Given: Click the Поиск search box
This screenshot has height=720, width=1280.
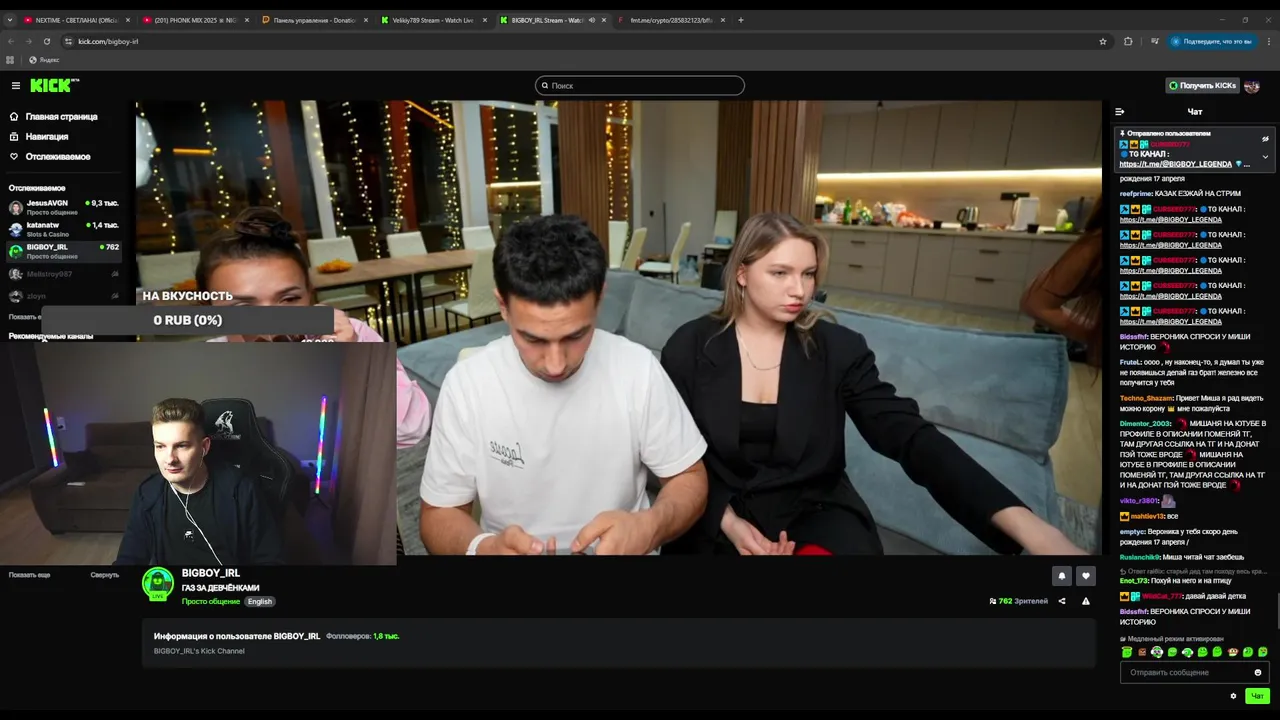Looking at the screenshot, I should (640, 86).
